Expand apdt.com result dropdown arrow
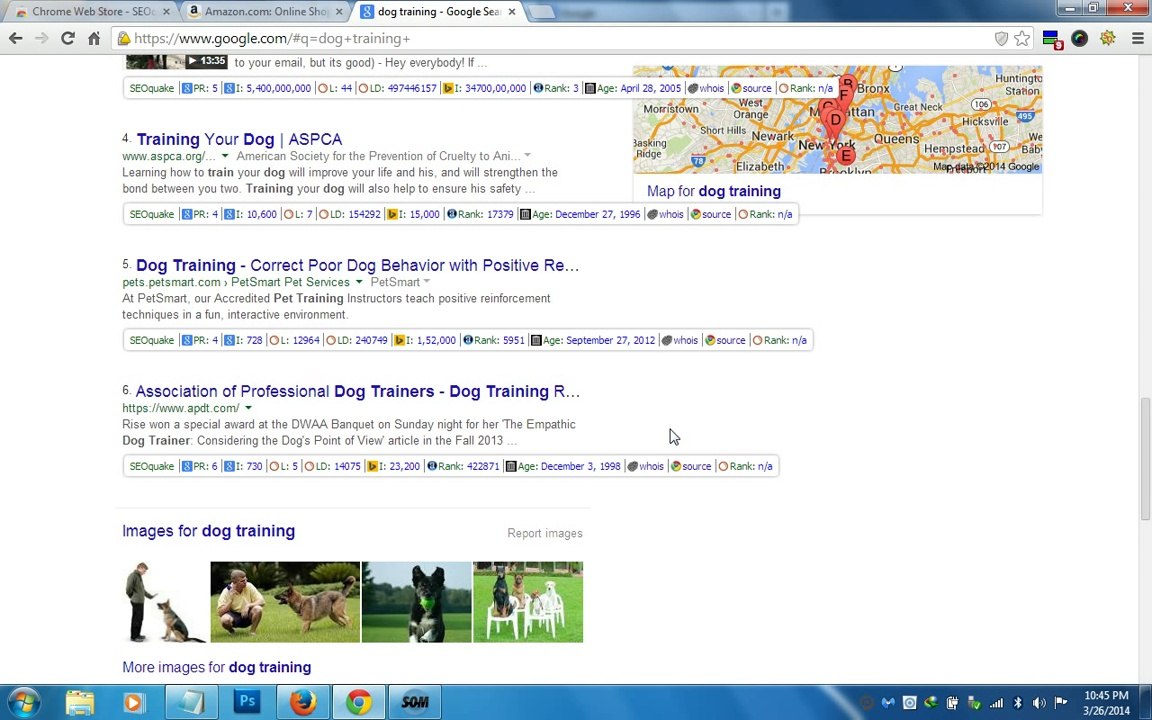 (x=248, y=408)
